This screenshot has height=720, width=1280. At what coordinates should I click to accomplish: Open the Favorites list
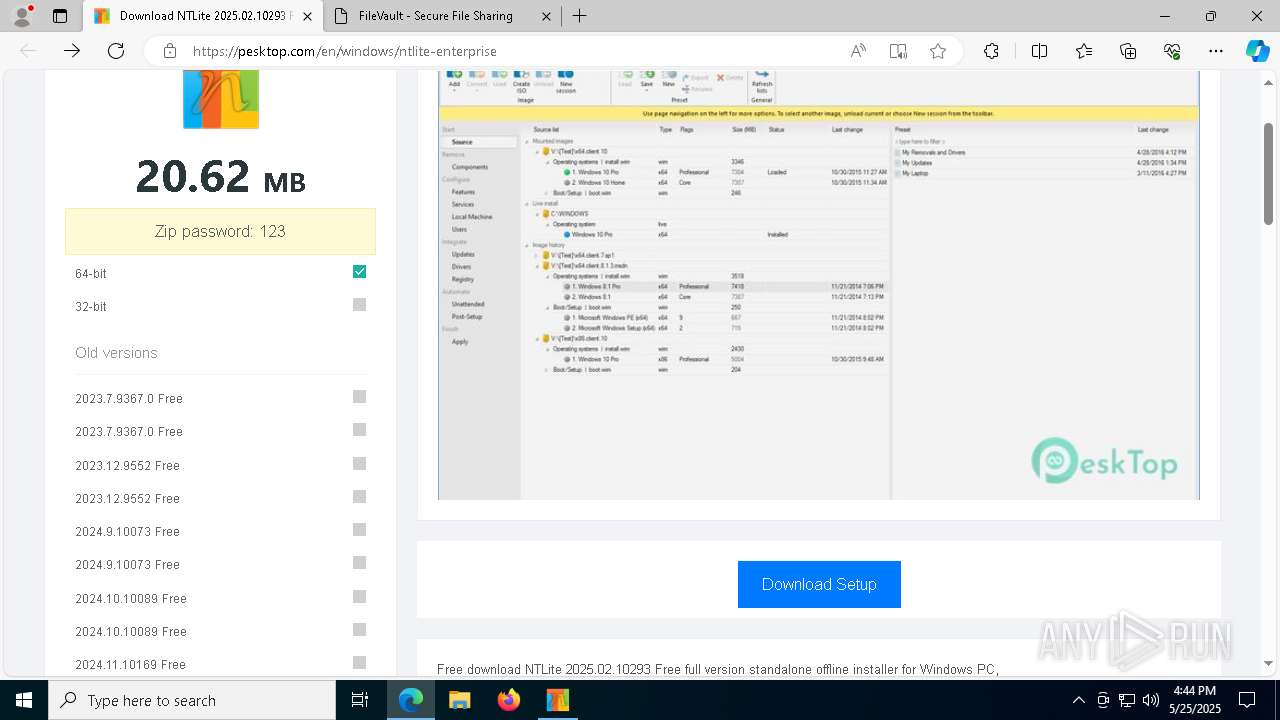(1084, 51)
